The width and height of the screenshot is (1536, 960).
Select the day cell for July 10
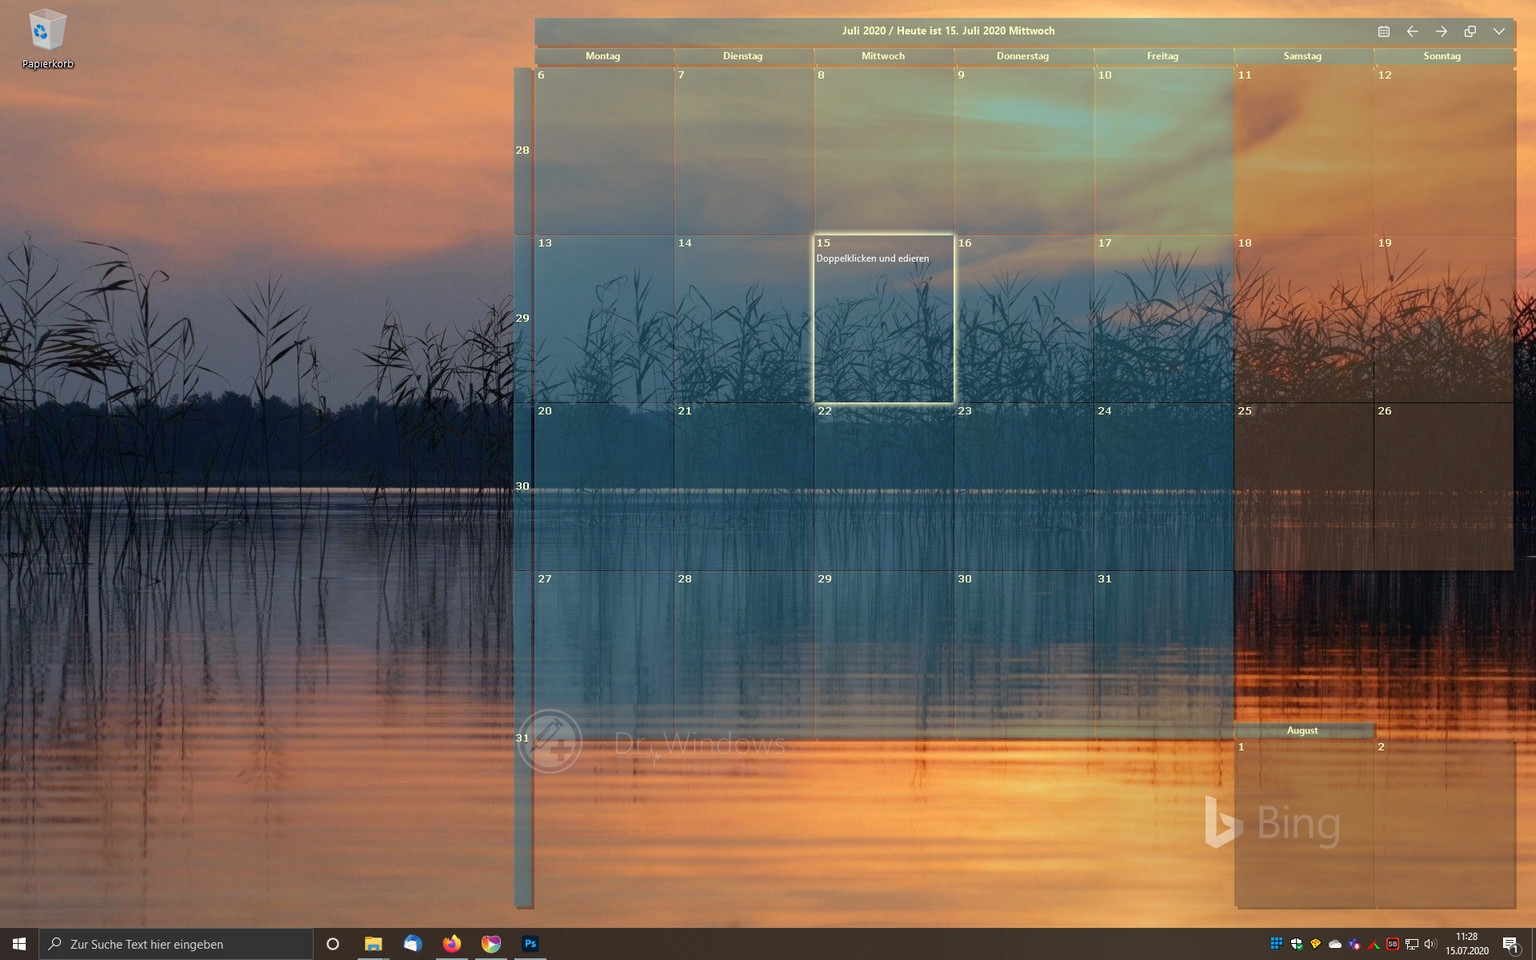point(1164,151)
